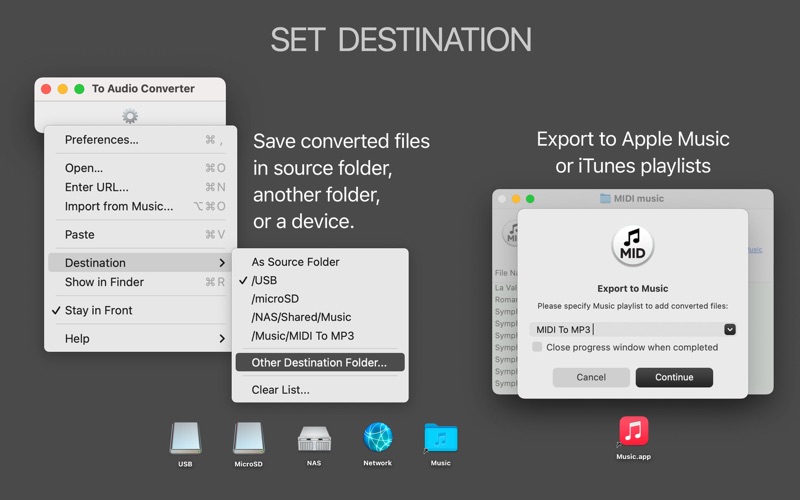This screenshot has height=500, width=800.
Task: Select Show in Finder menu item
Action: pyautogui.click(x=141, y=282)
